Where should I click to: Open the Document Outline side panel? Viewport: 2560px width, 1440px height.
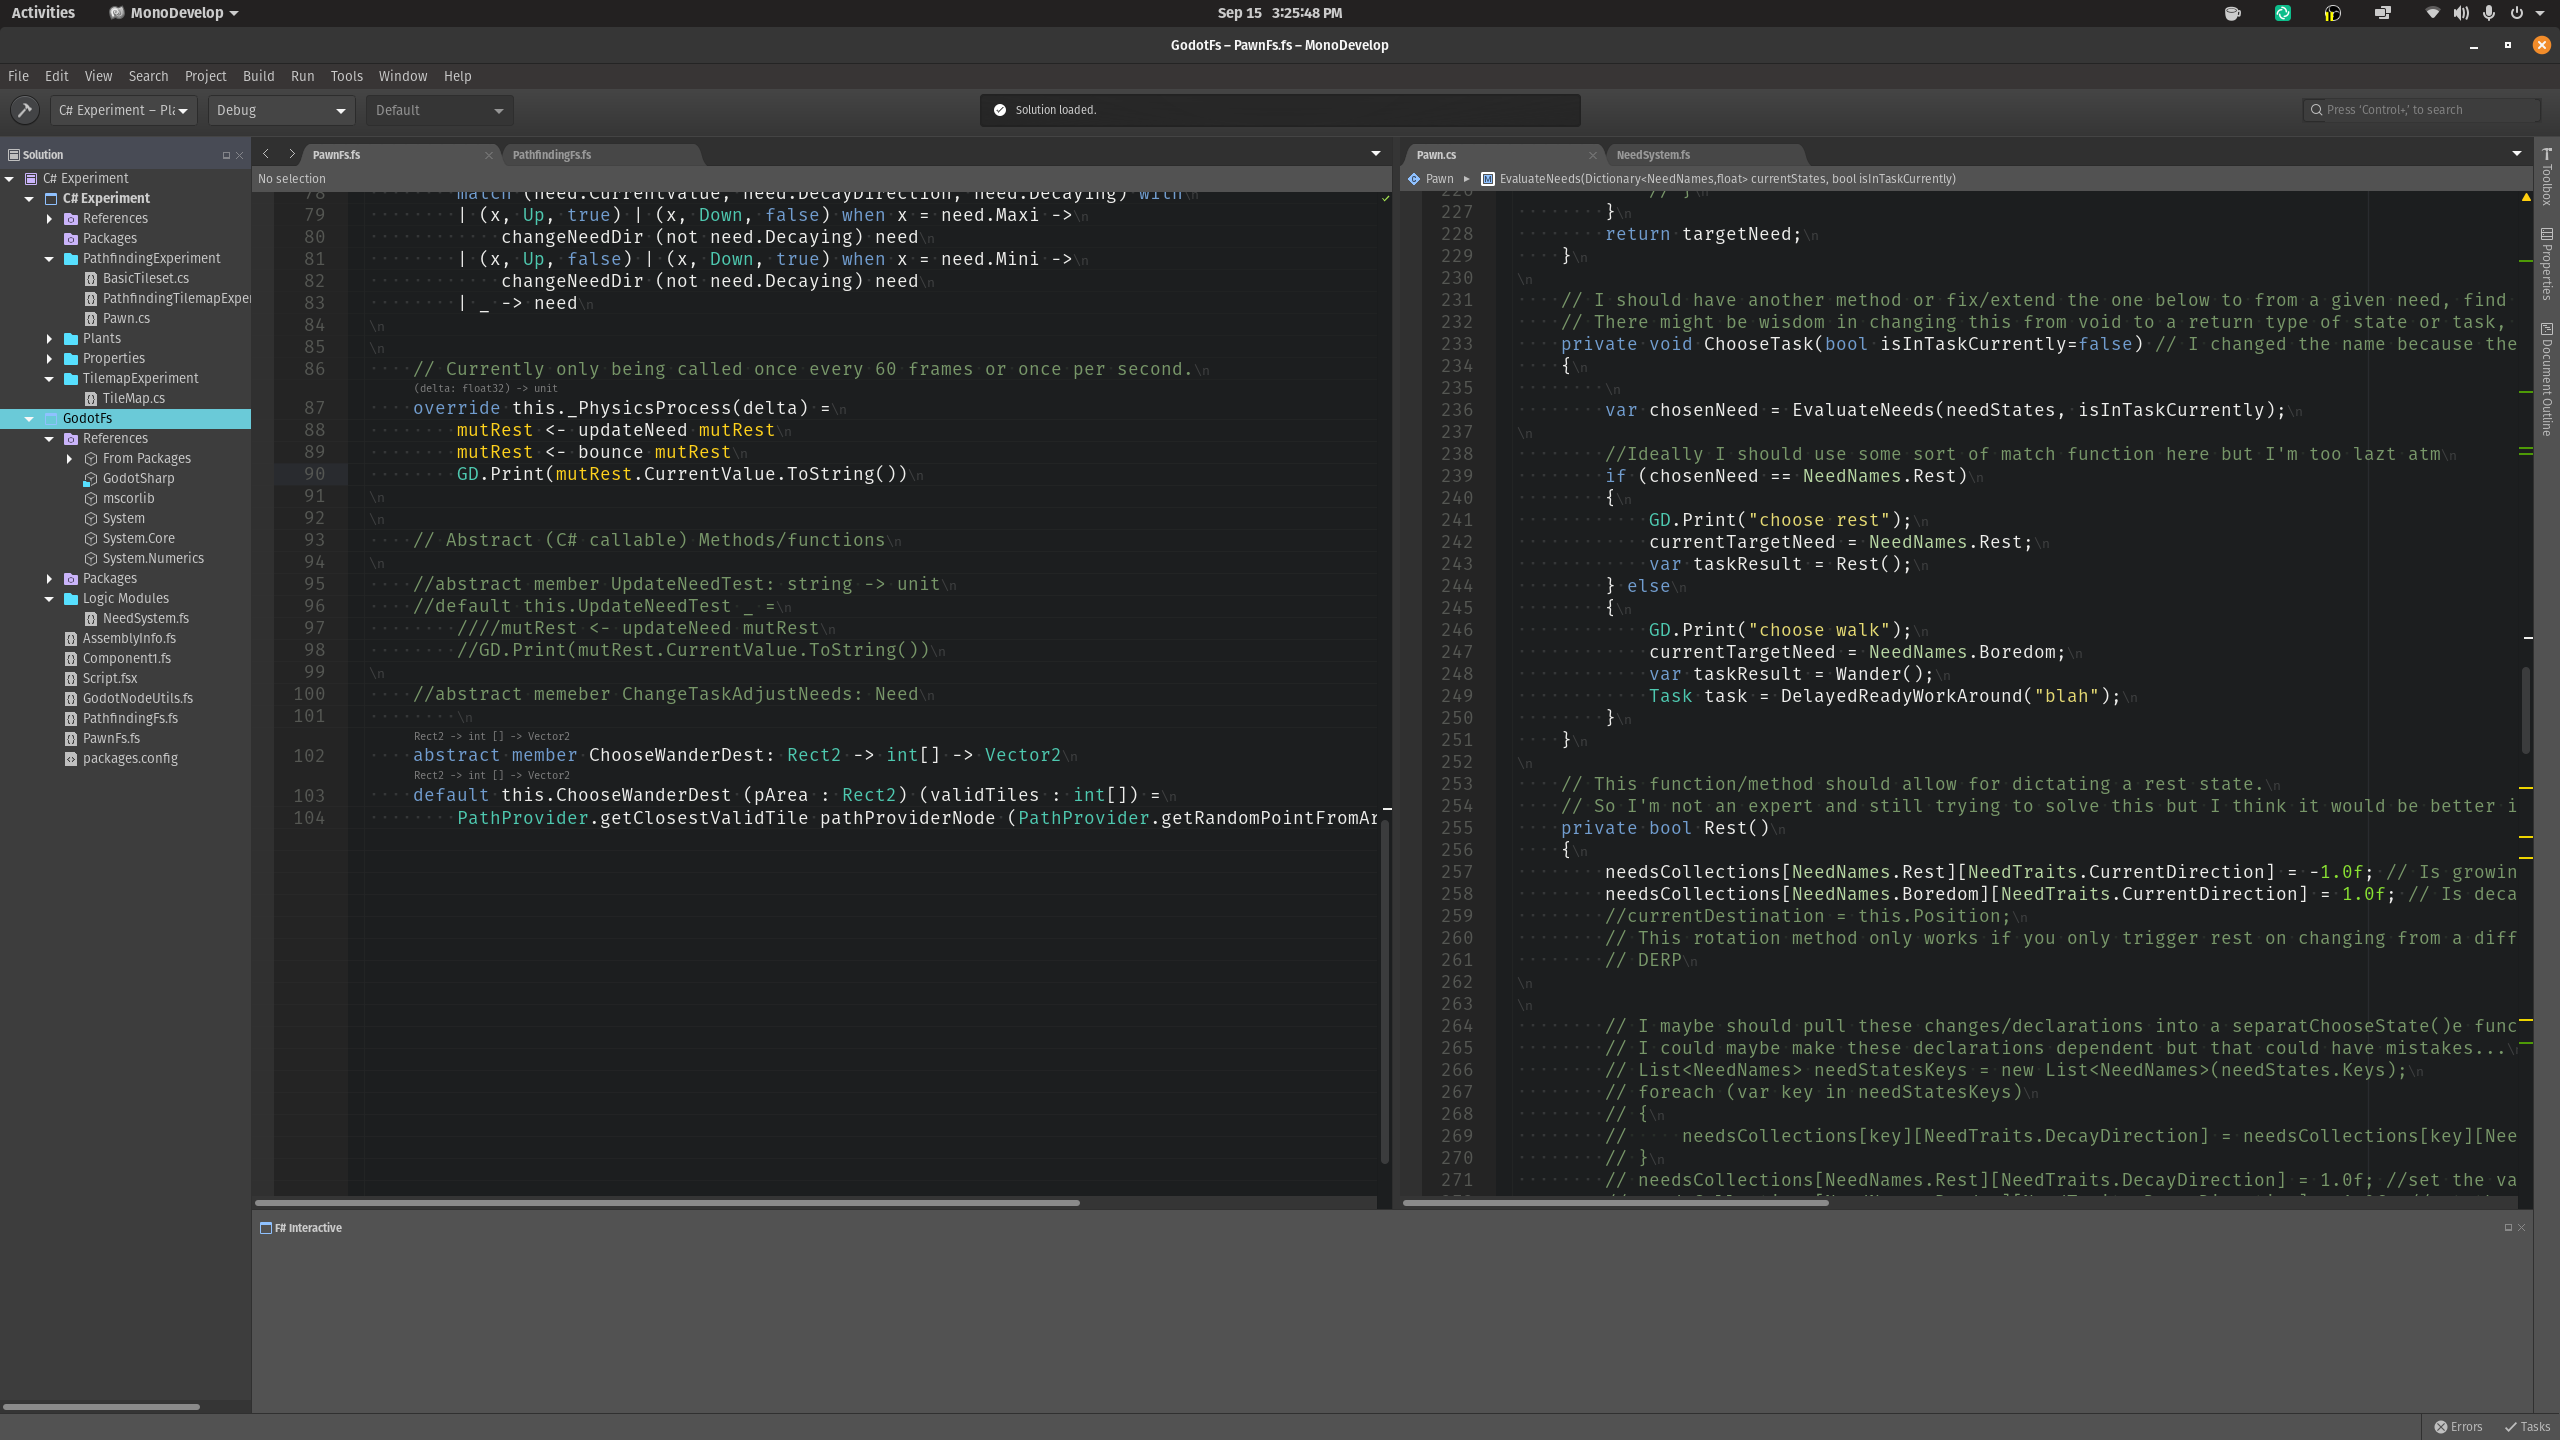(x=2547, y=379)
